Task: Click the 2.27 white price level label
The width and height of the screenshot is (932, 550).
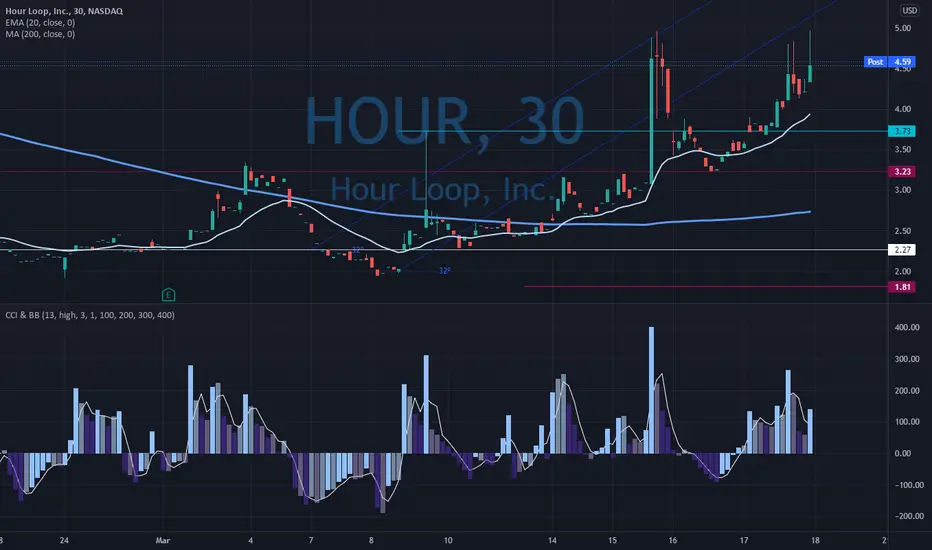Action: click(902, 250)
